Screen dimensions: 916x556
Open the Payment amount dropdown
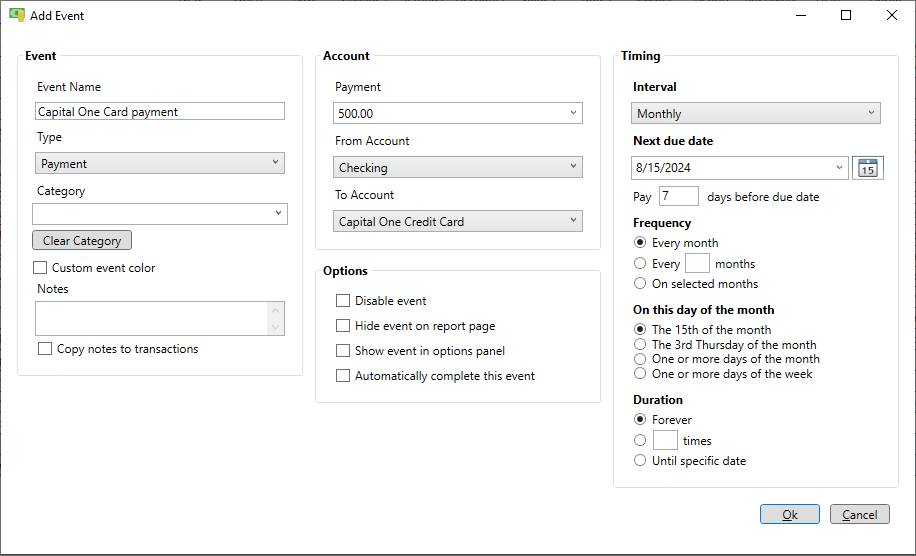tap(457, 113)
